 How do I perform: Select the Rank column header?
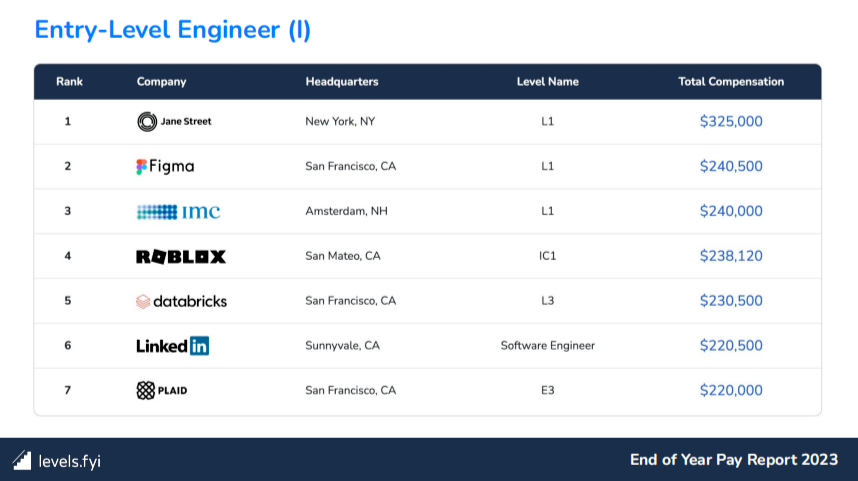click(69, 82)
